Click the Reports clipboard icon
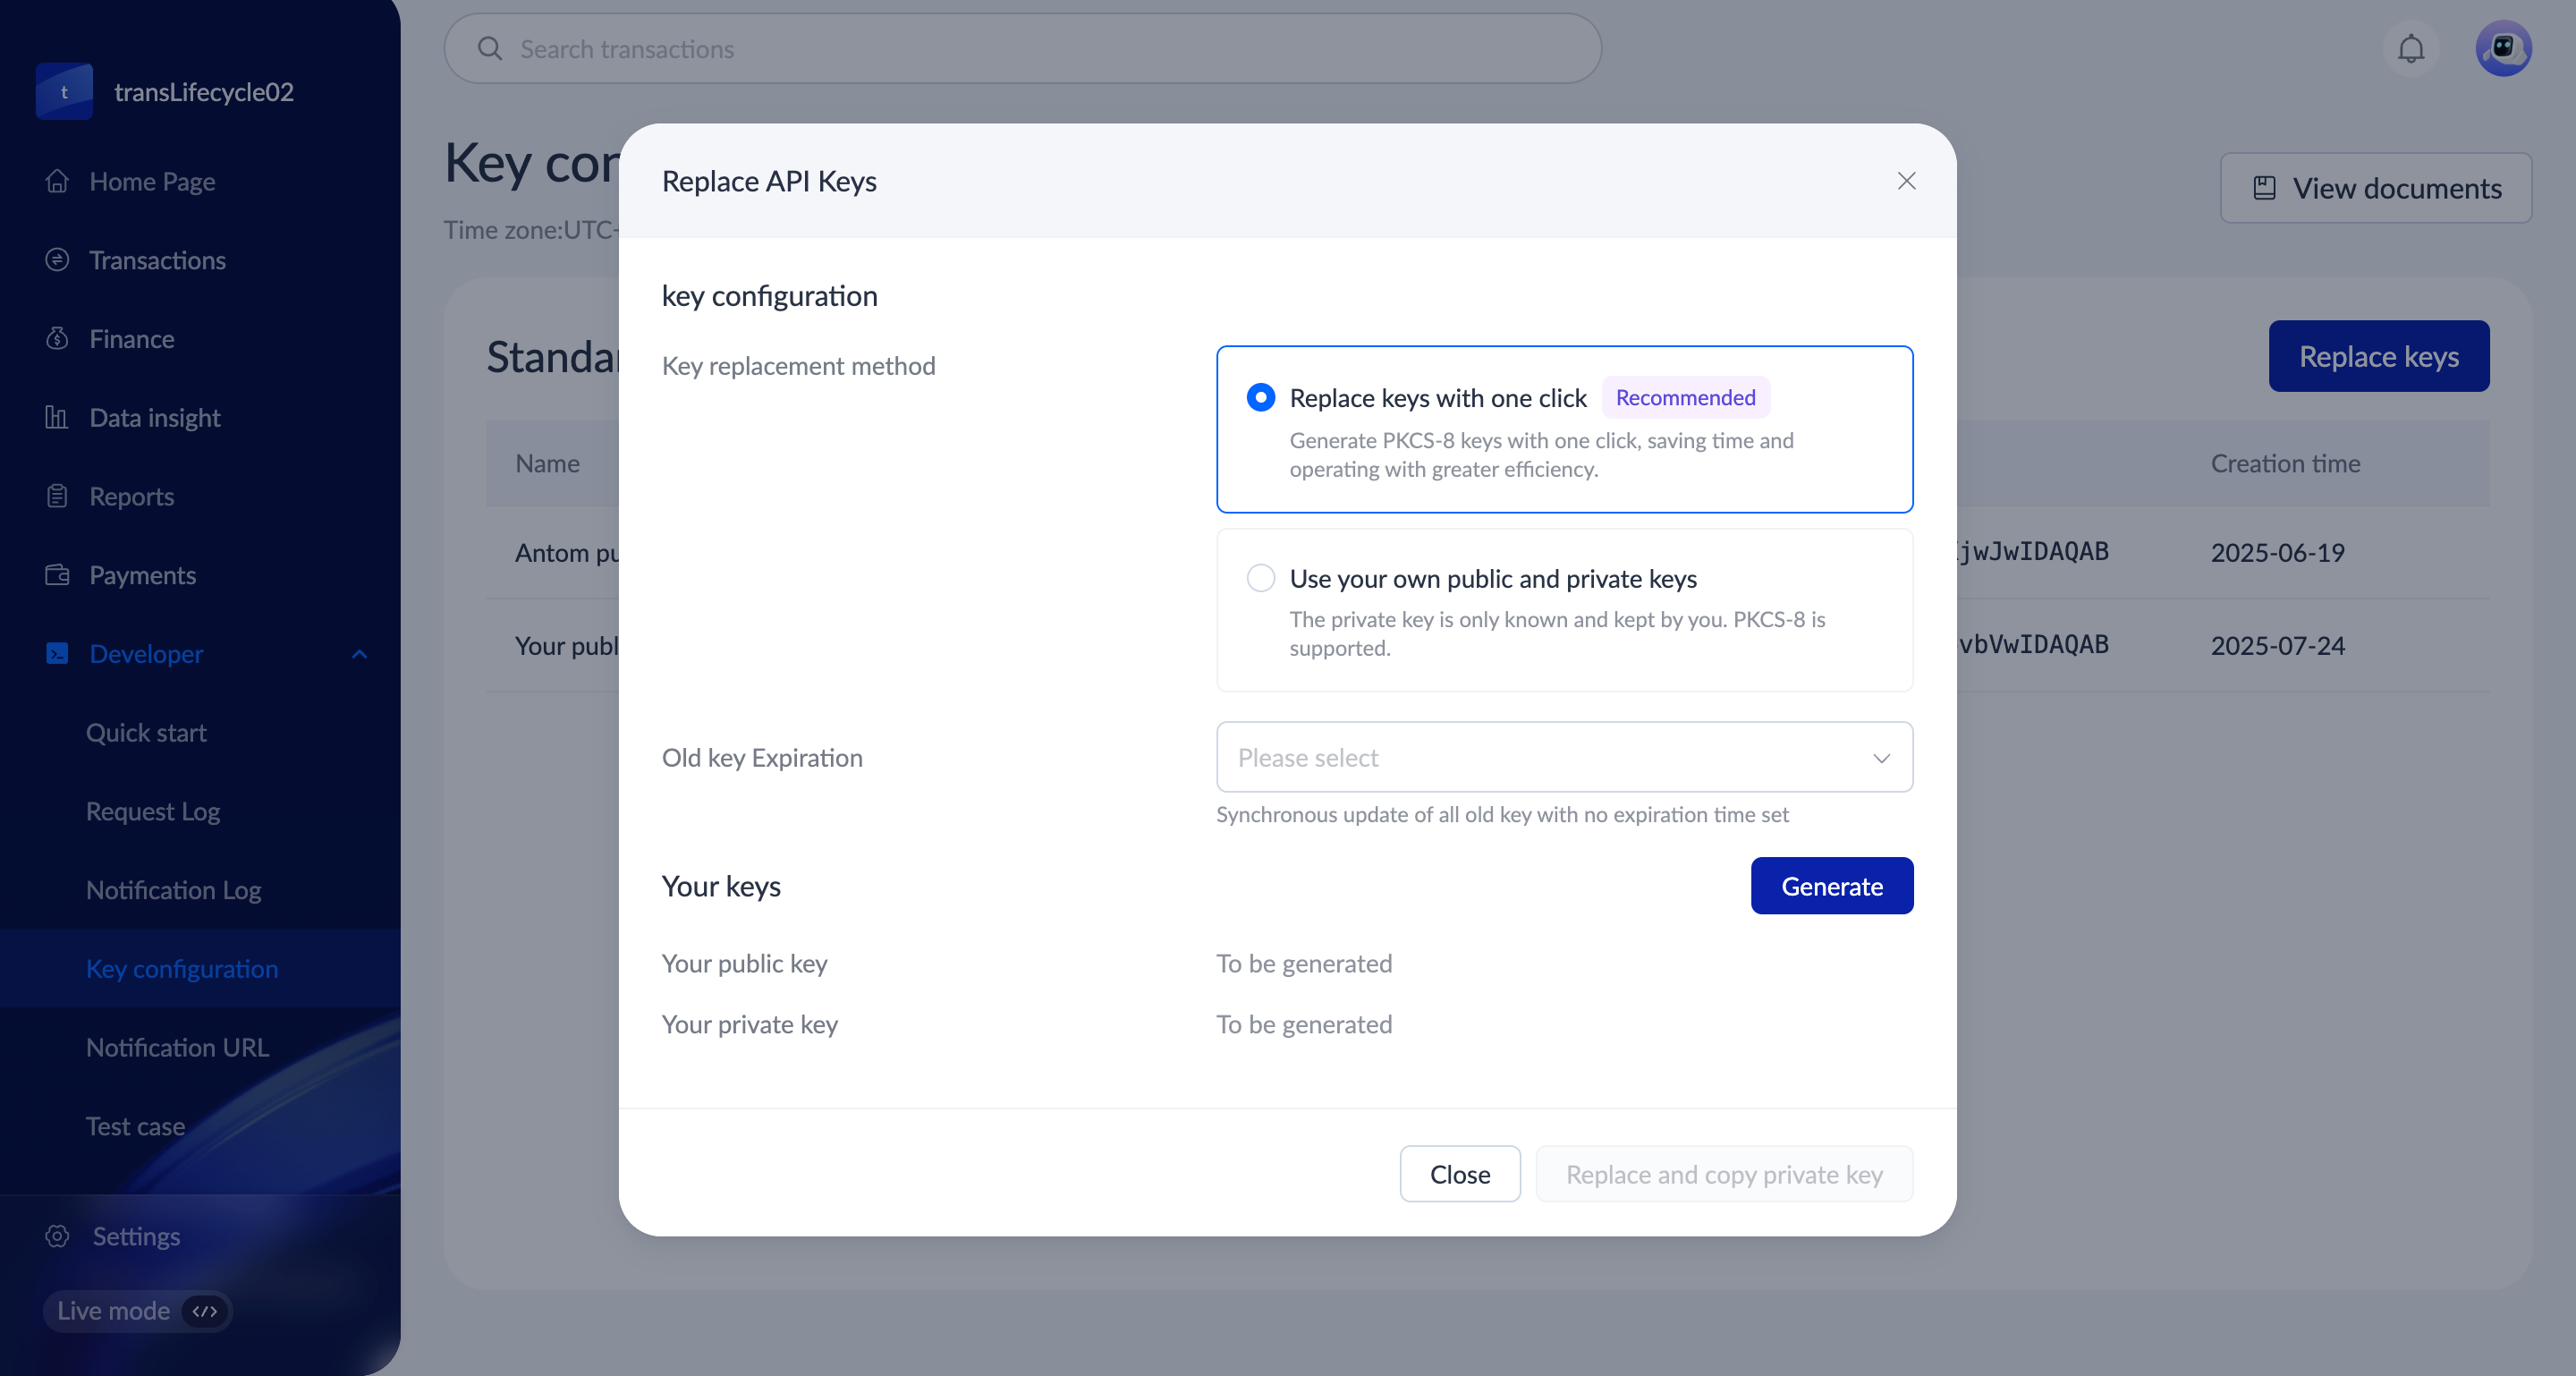The height and width of the screenshot is (1376, 2576). click(x=57, y=496)
